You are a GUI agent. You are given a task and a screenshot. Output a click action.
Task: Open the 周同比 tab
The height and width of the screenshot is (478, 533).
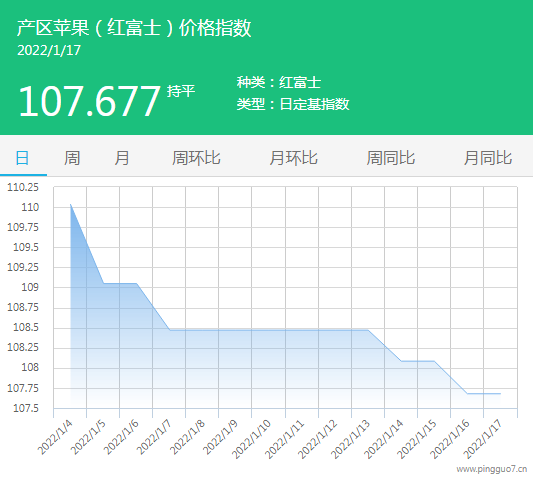(x=391, y=158)
